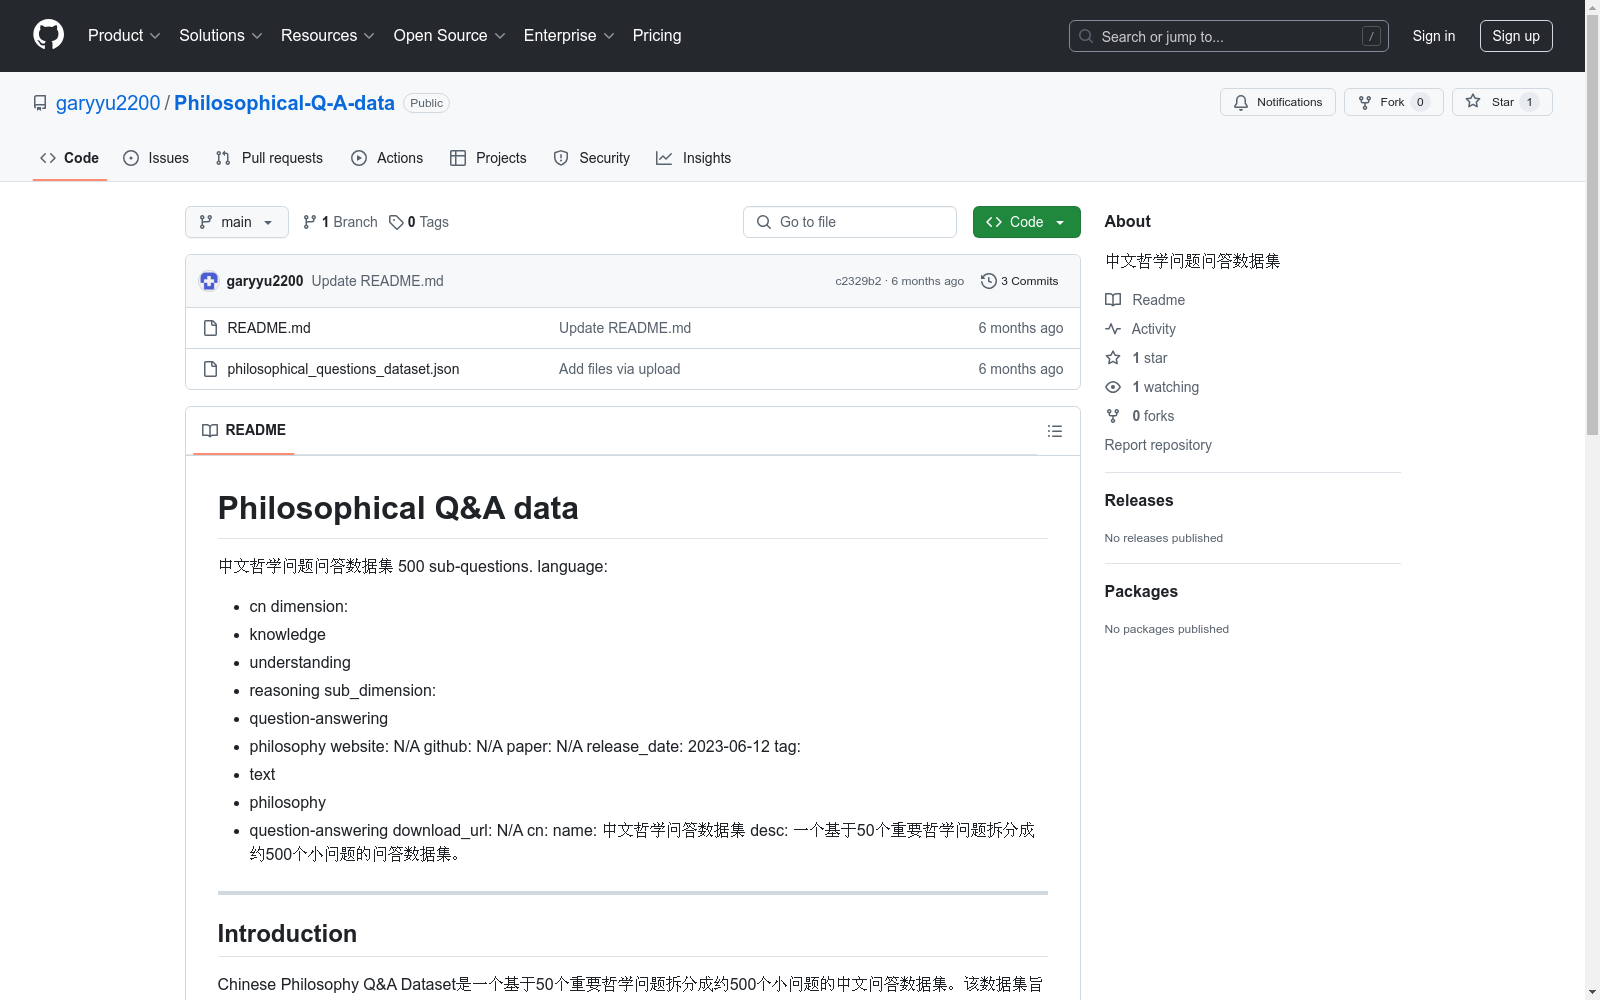Open the Readme link in About
The width and height of the screenshot is (1600, 1000).
click(x=1145, y=300)
